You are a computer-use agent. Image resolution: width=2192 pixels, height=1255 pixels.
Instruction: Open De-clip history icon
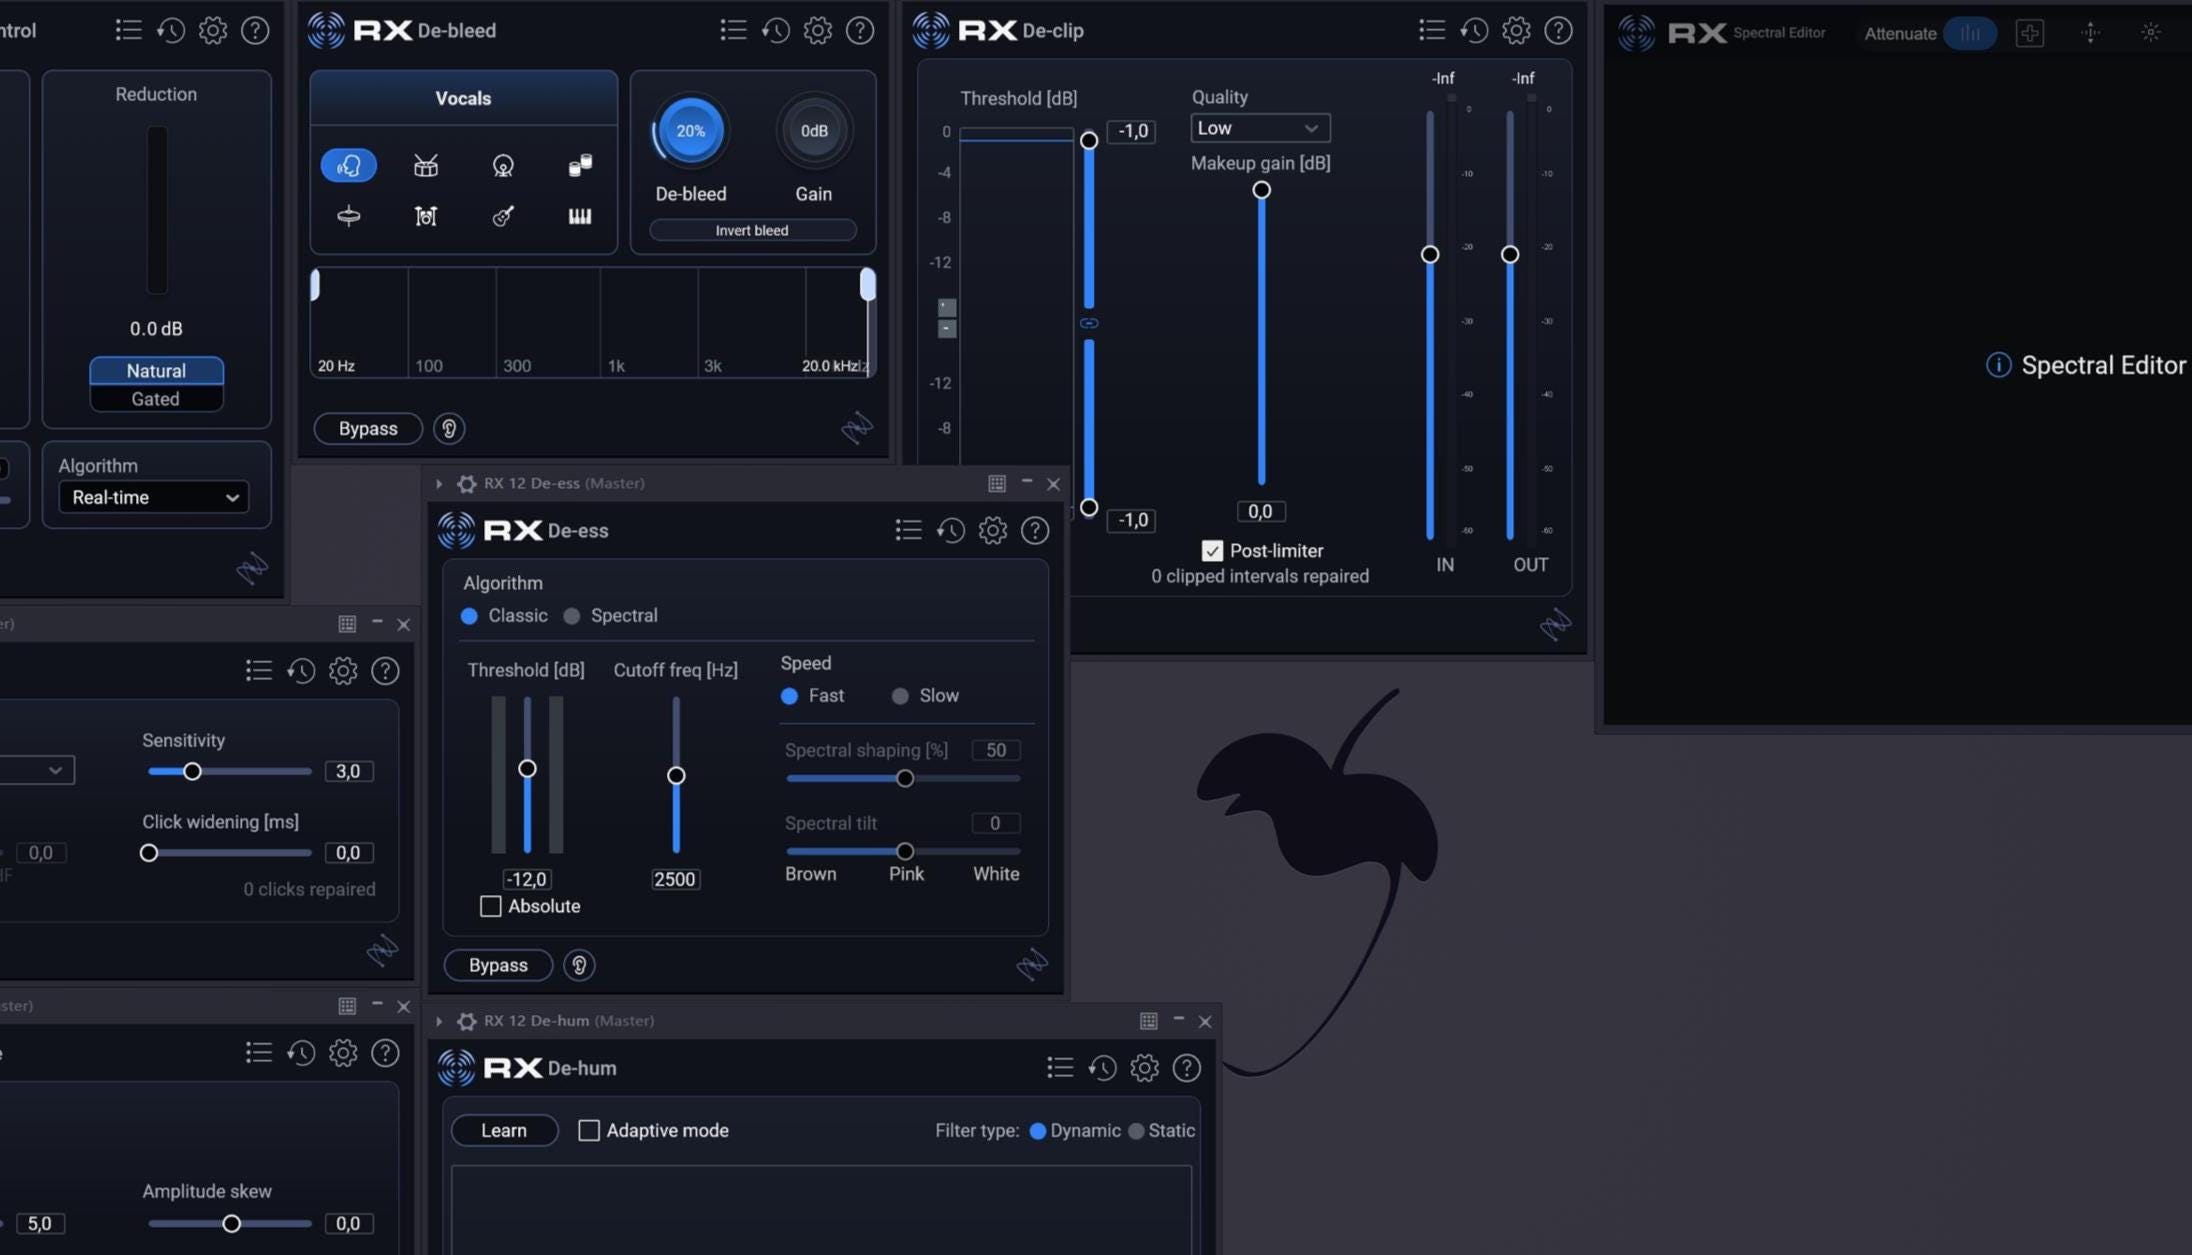pos(1474,30)
